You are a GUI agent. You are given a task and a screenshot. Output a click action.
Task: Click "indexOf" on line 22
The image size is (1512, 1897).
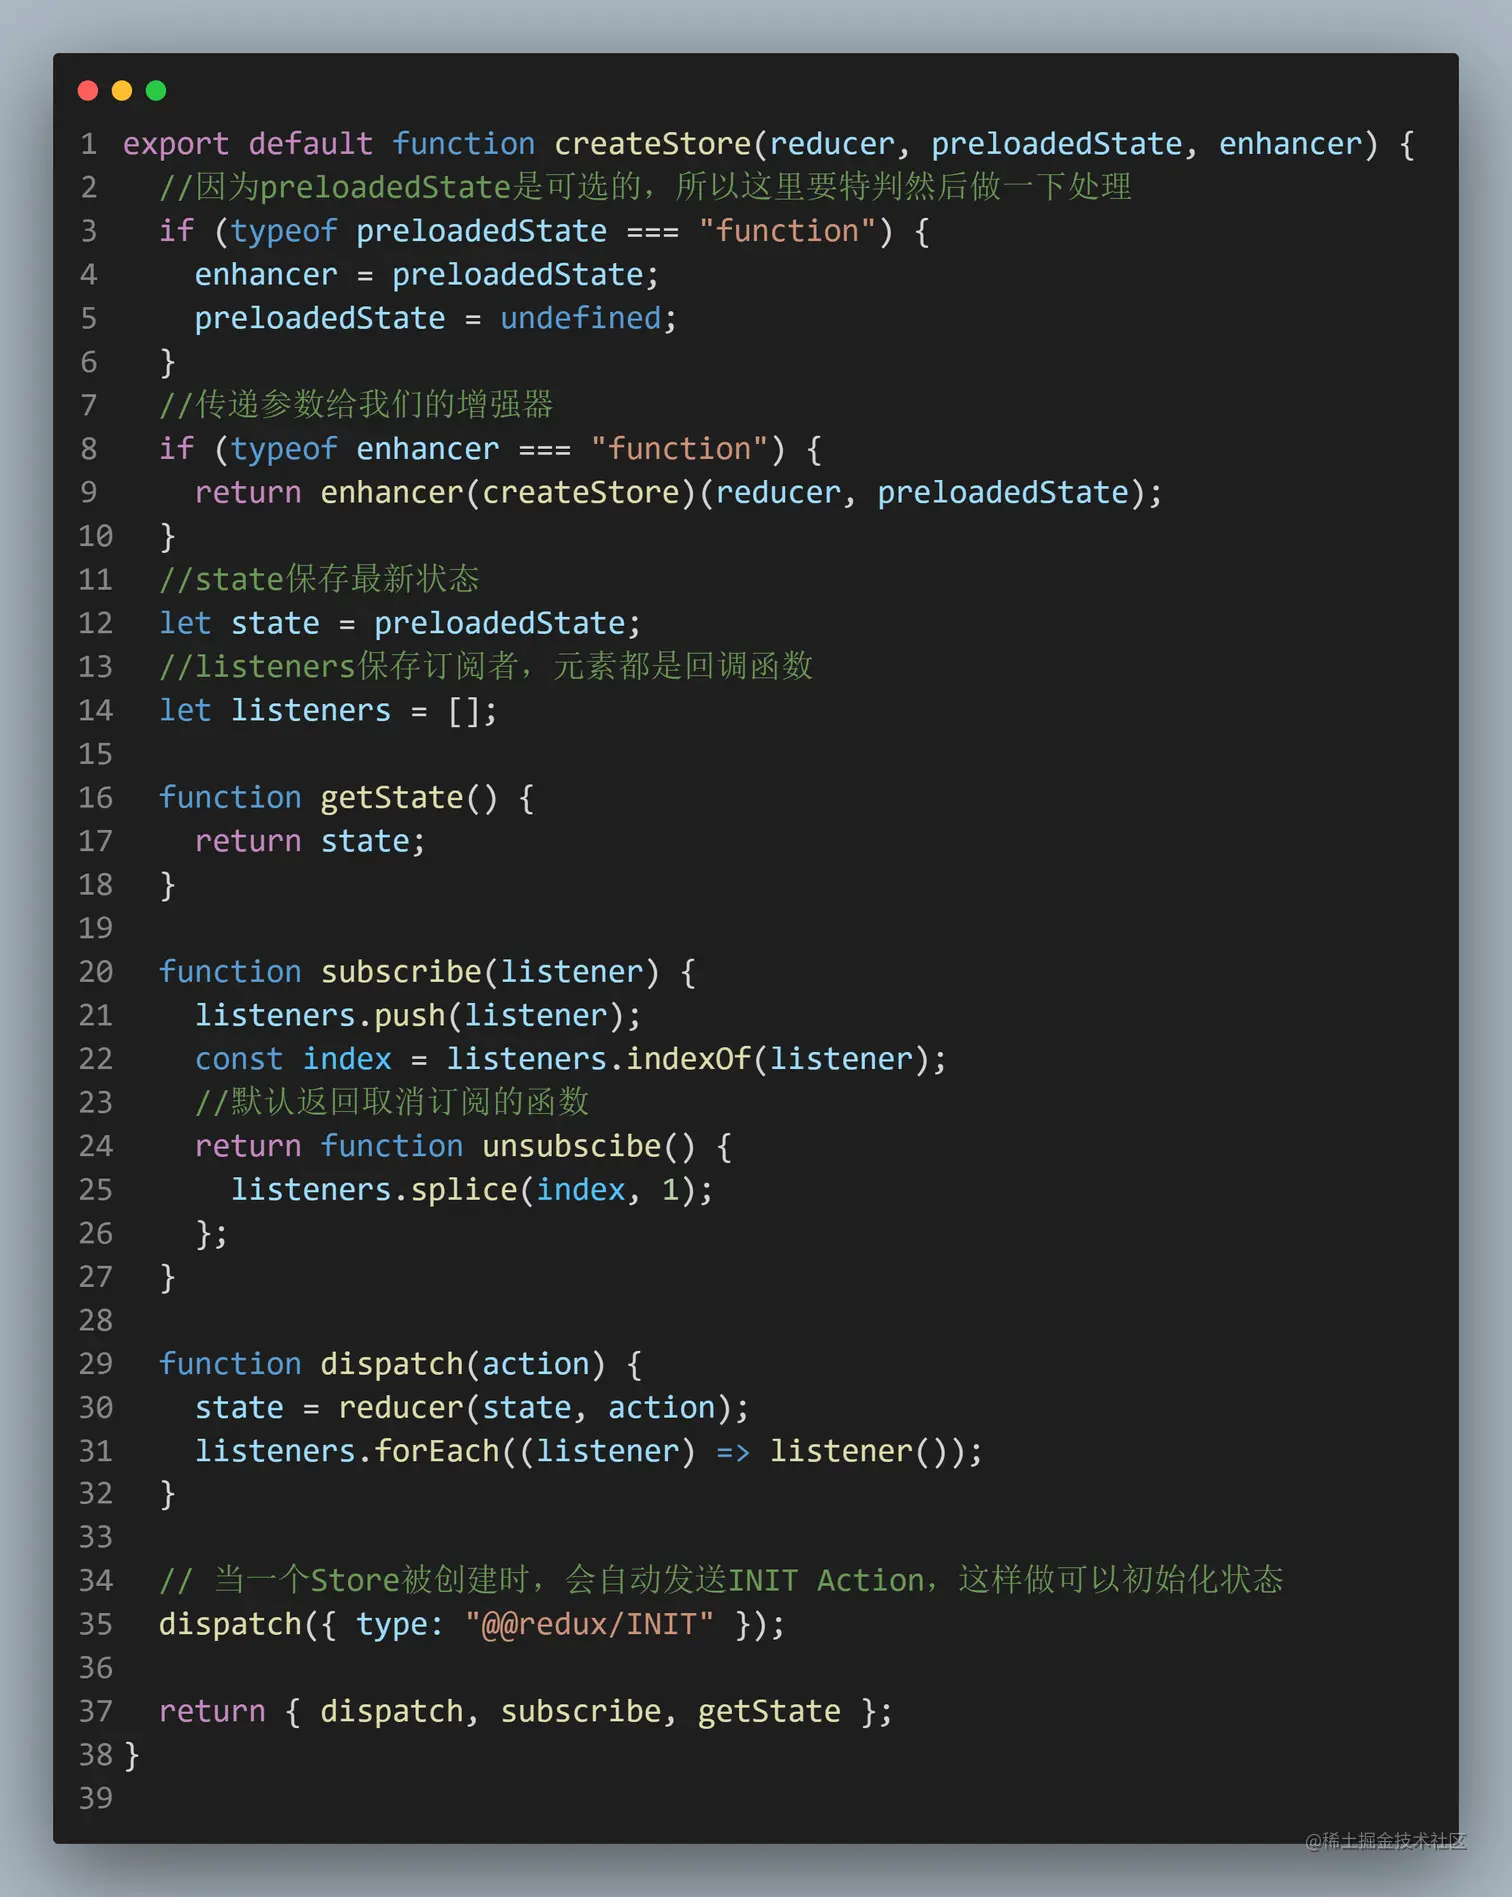[x=688, y=1059]
